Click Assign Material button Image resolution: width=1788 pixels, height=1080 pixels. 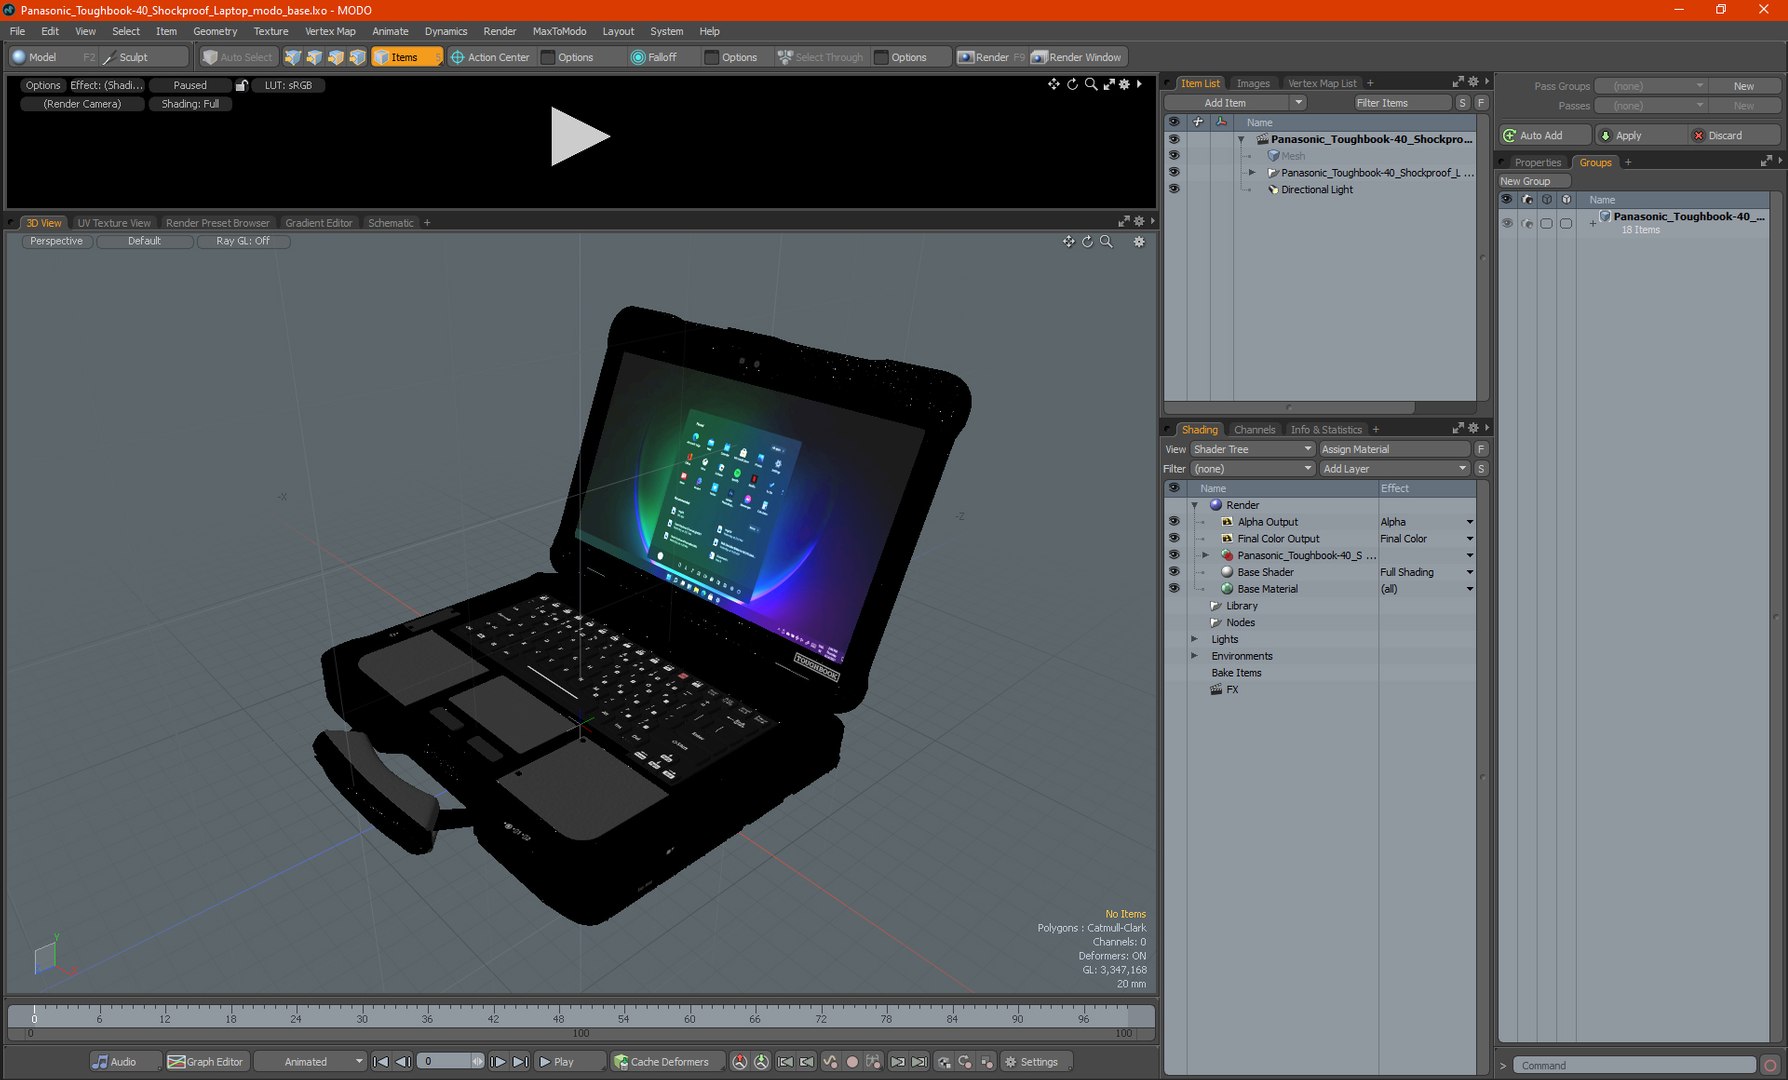pyautogui.click(x=1394, y=449)
